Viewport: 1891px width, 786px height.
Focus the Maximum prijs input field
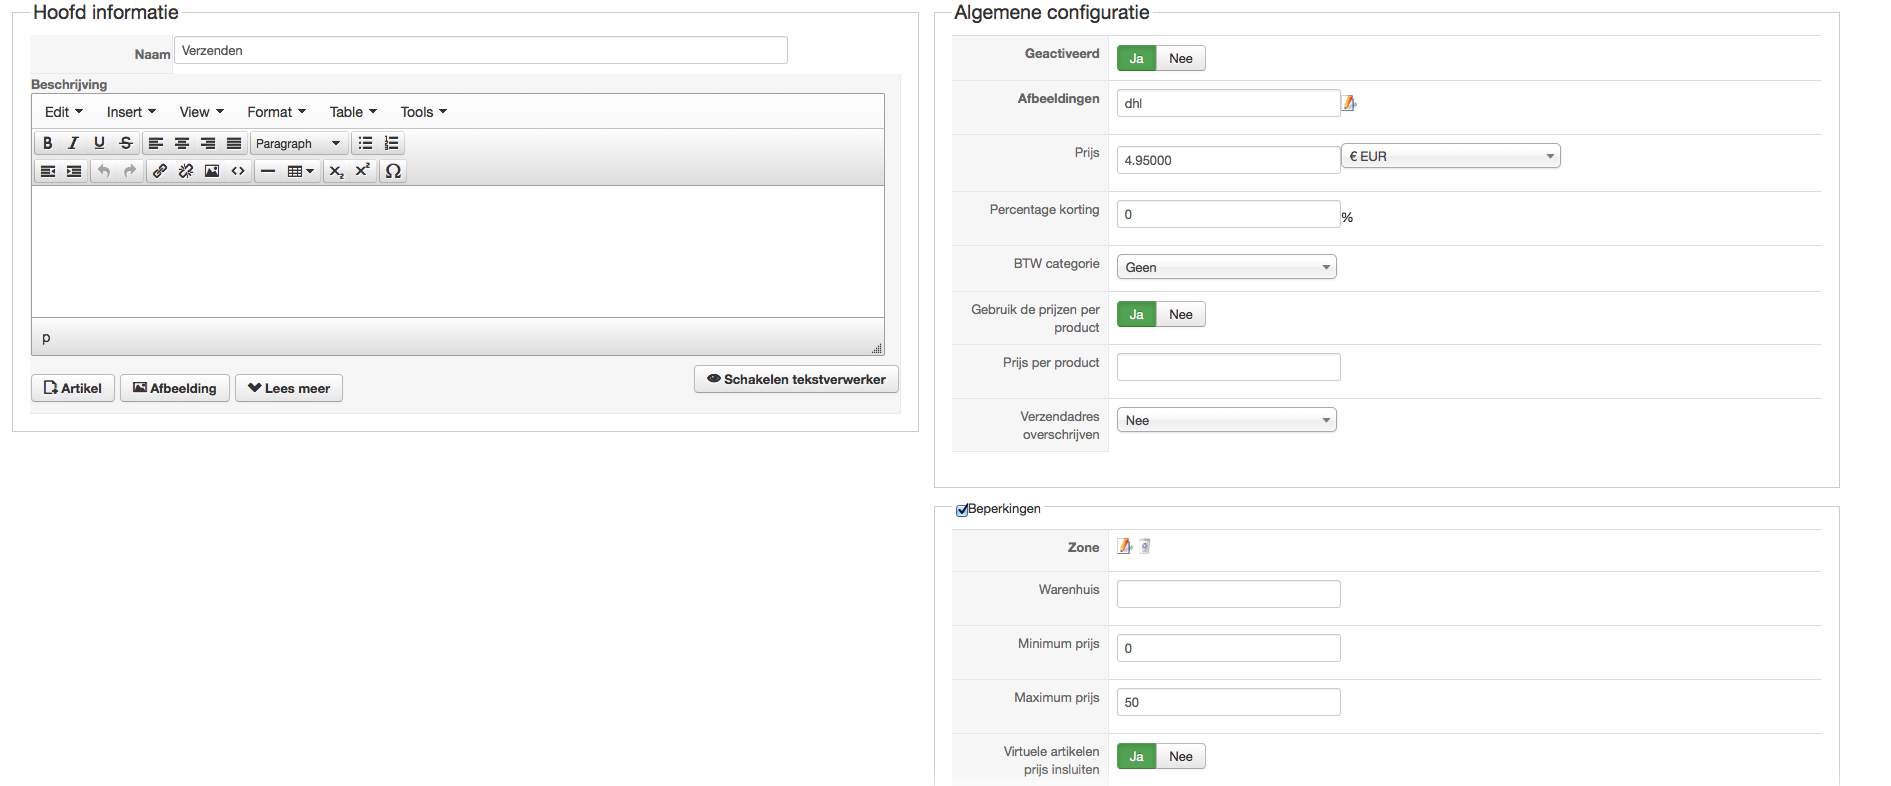tap(1228, 702)
